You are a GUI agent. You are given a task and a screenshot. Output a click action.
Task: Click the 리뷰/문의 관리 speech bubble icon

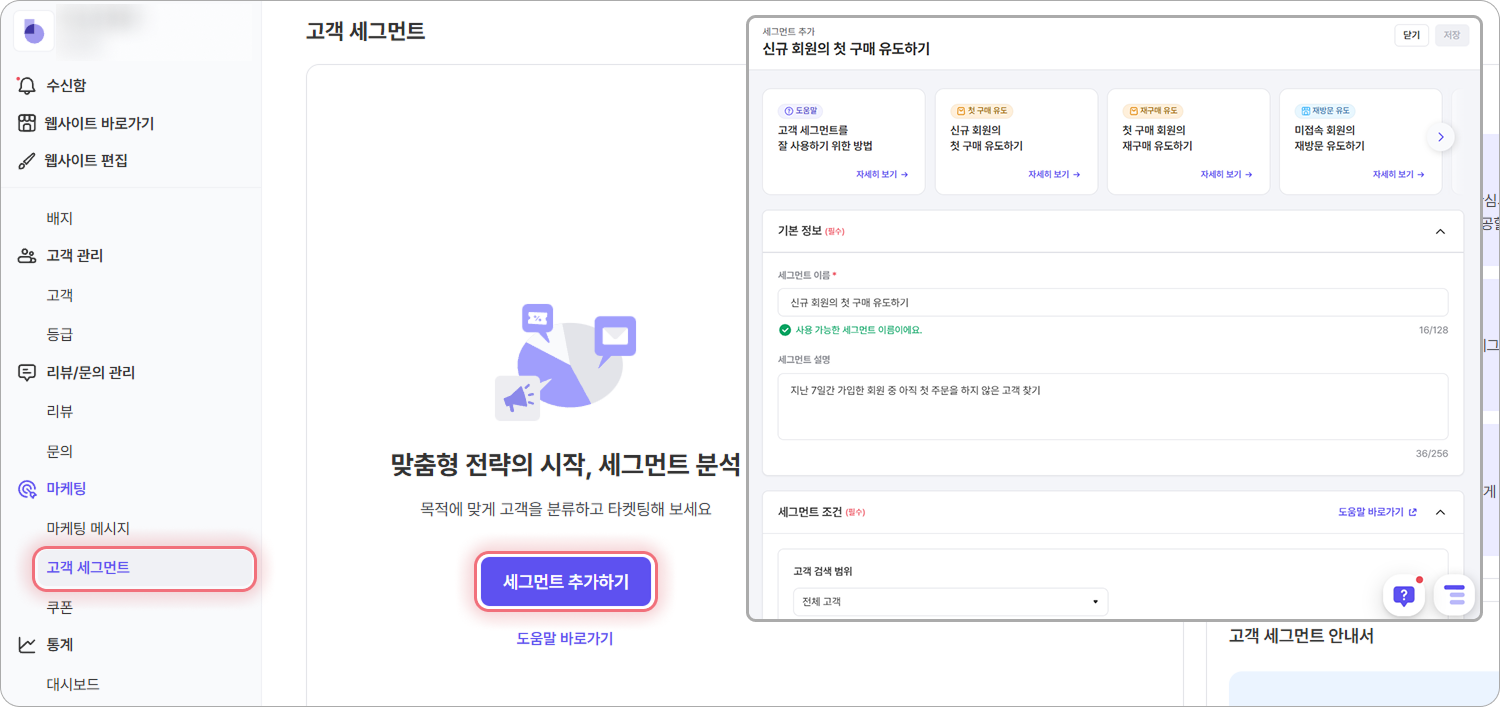[x=27, y=373]
